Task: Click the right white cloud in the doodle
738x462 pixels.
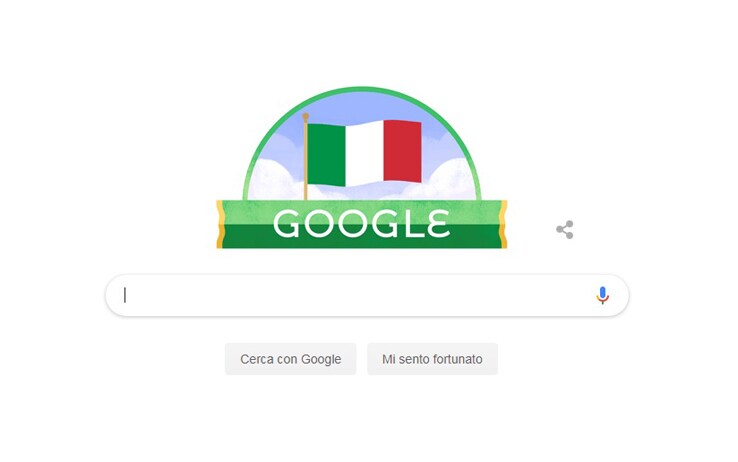Action: pos(452,181)
